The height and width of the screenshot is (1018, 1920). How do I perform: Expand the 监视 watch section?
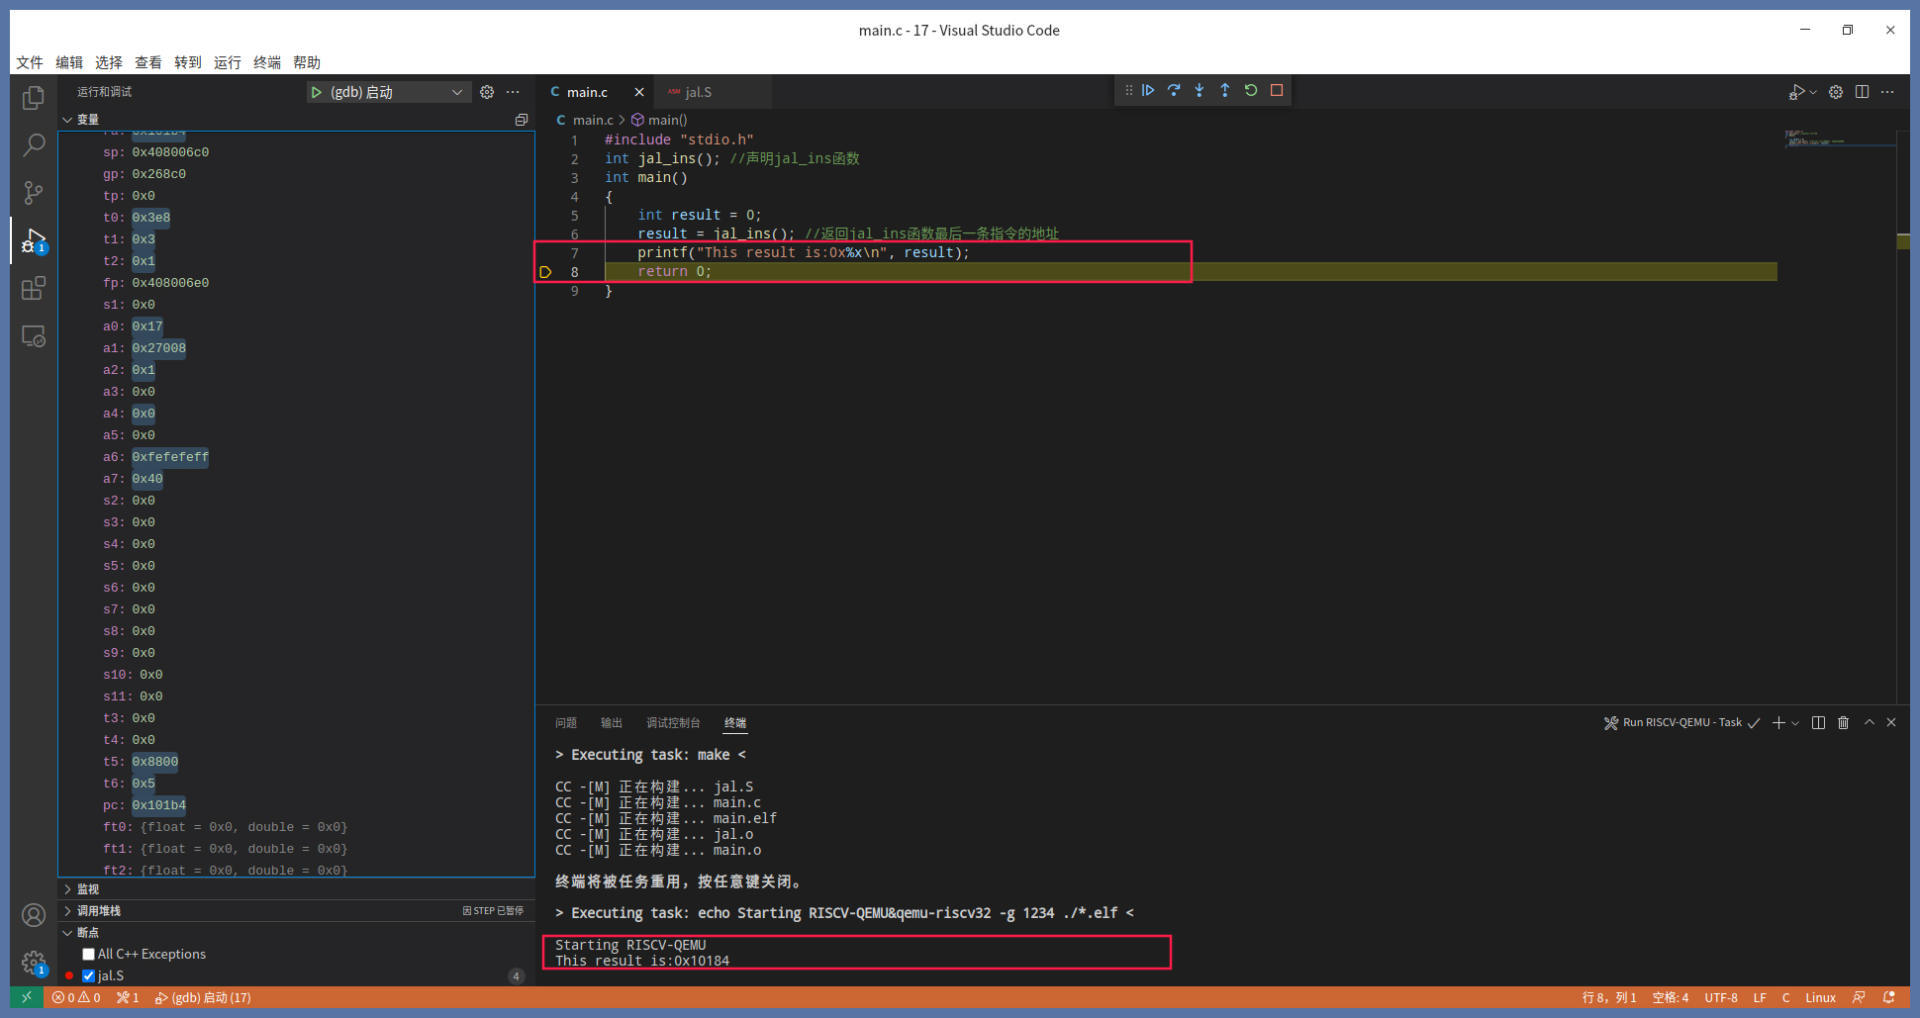87,889
